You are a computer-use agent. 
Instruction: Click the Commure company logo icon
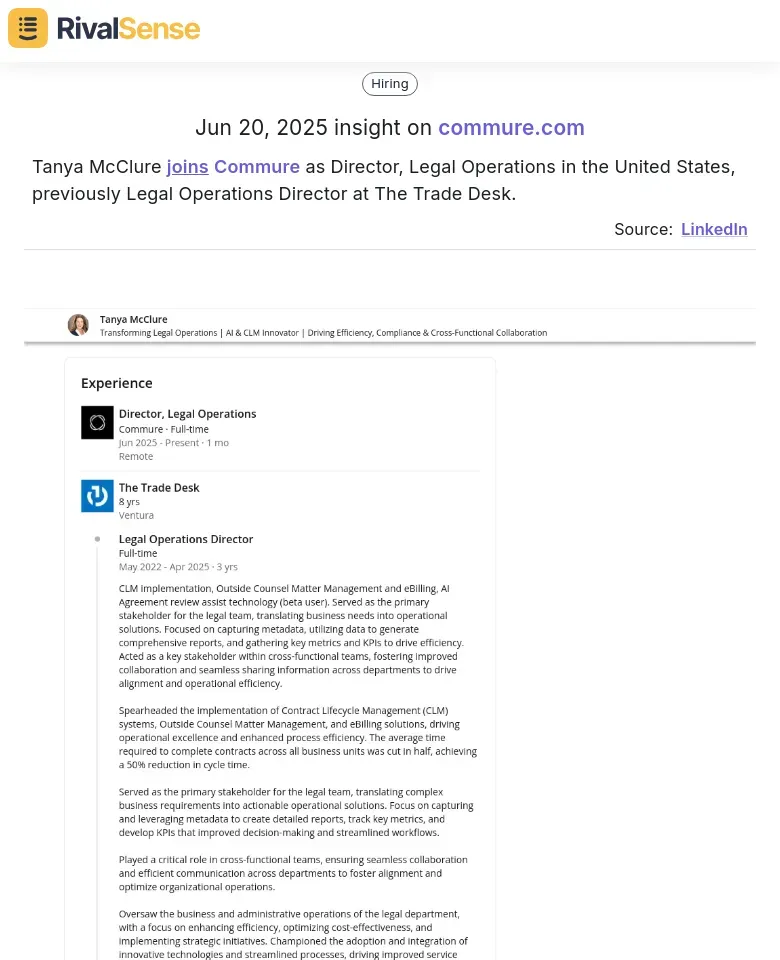click(x=97, y=422)
